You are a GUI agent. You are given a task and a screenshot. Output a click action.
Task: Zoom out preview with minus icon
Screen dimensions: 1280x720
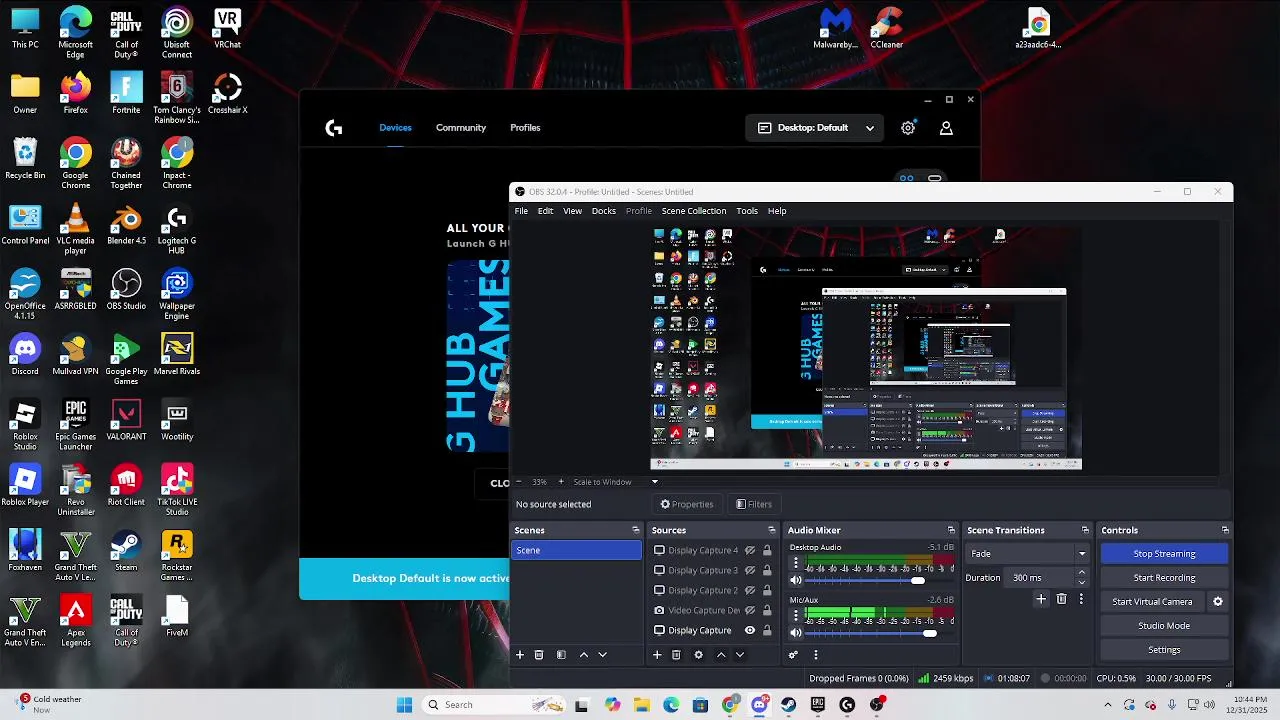pos(518,482)
